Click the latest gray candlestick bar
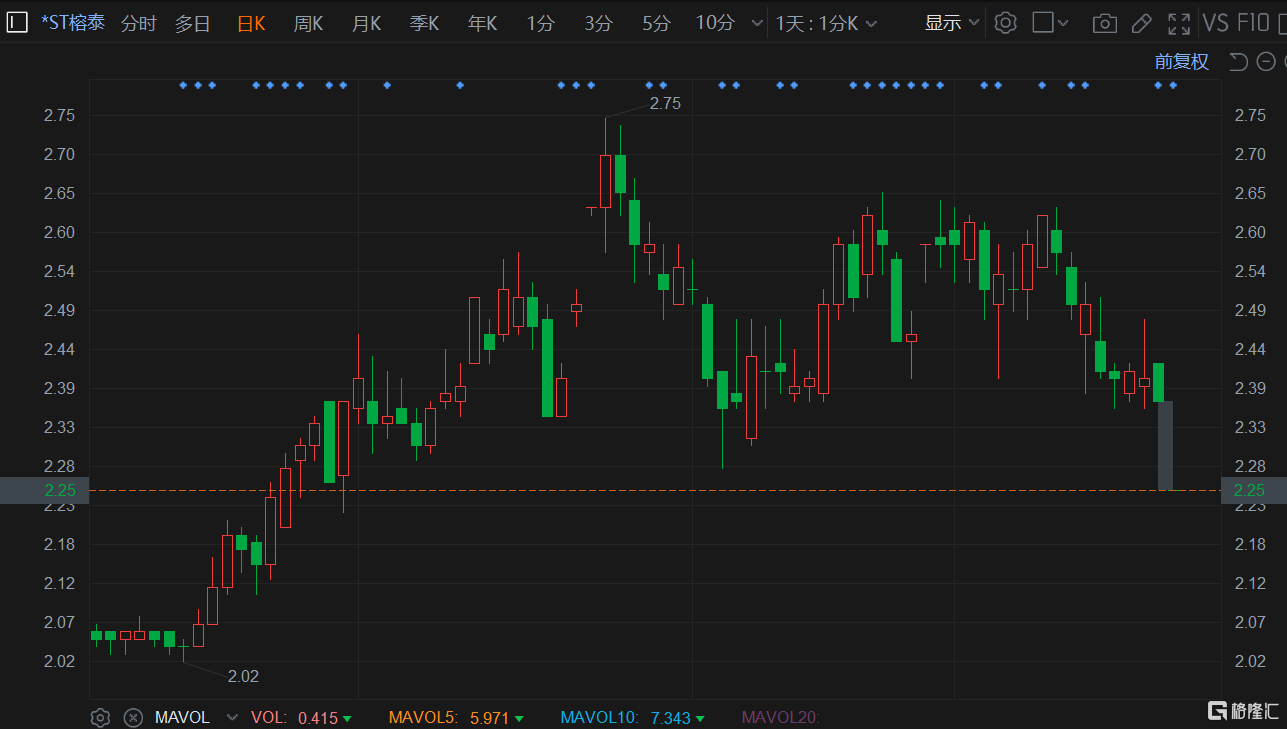 pyautogui.click(x=1165, y=445)
